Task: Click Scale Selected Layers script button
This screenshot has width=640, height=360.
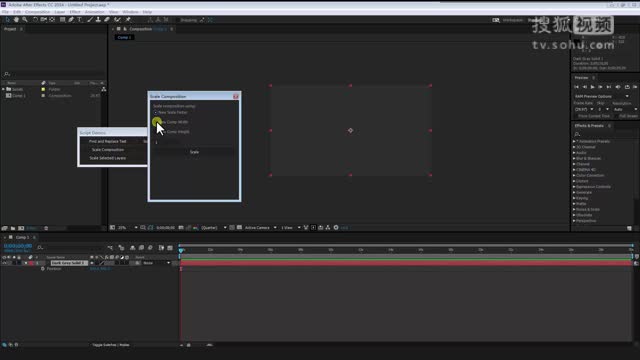Action: 108,158
